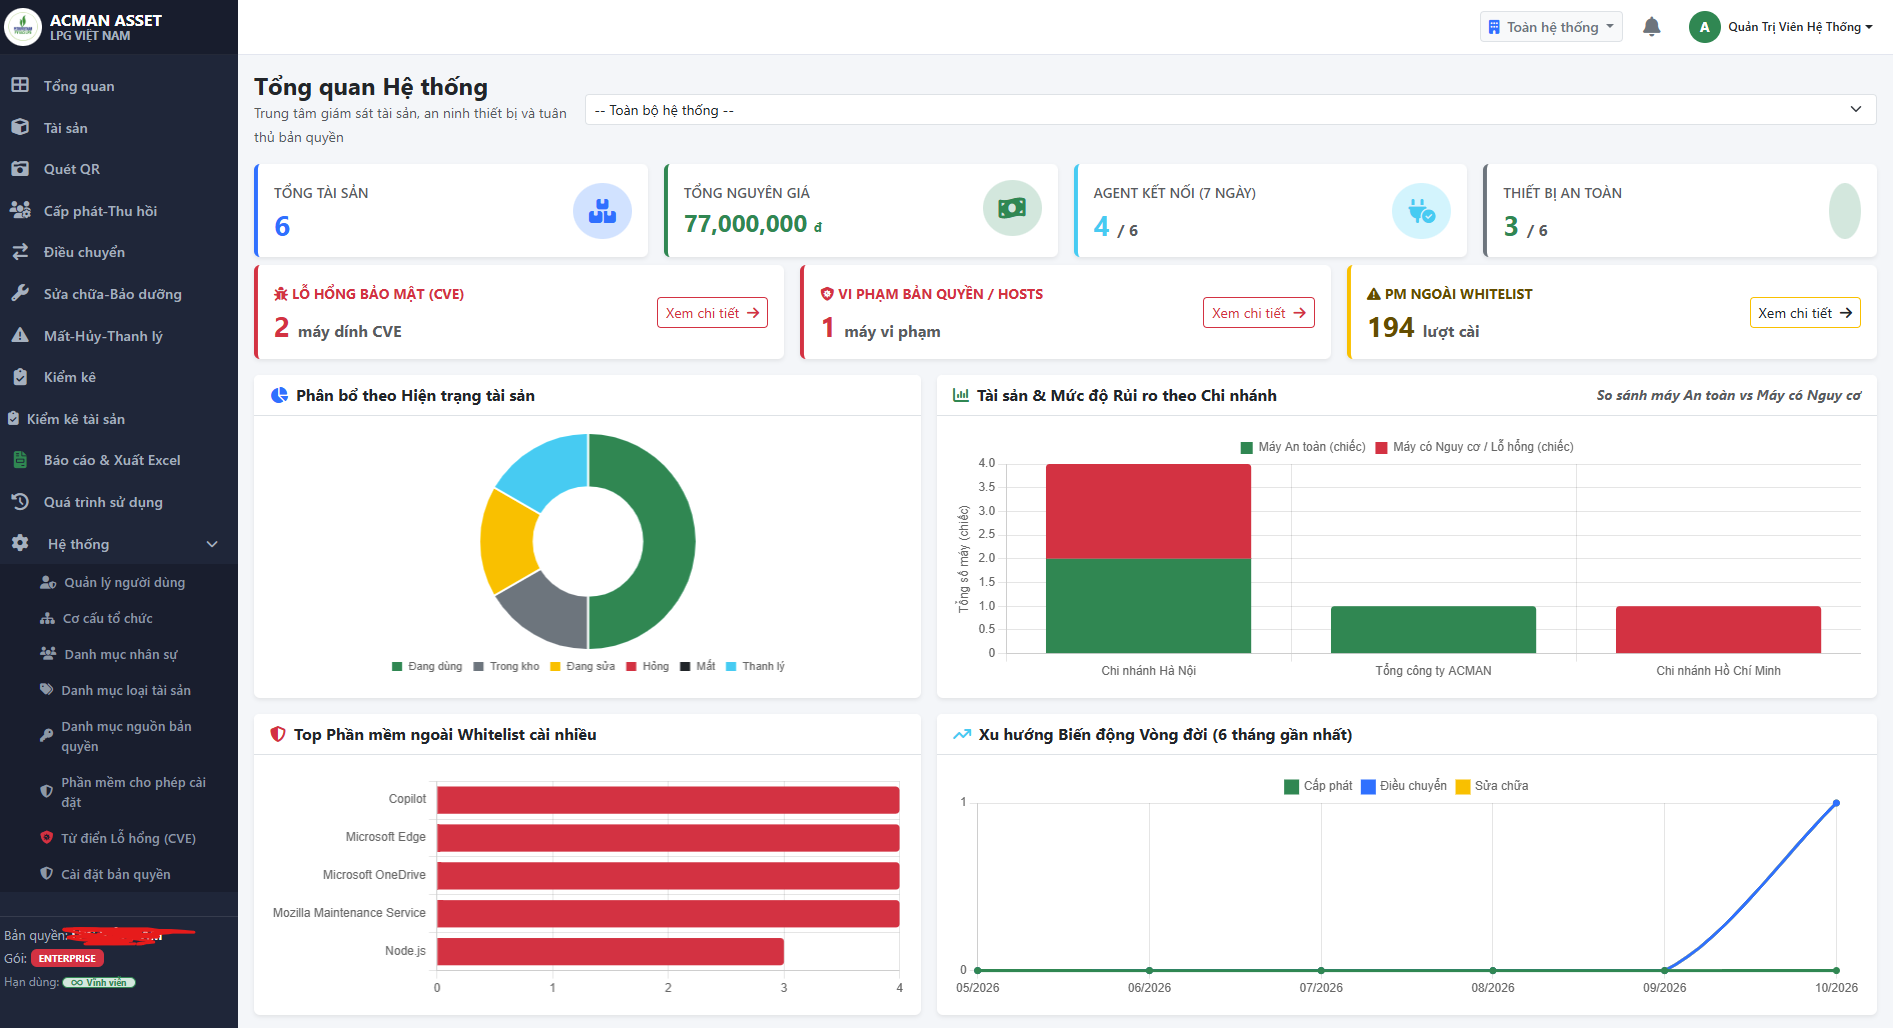Click the Copilot bar in whitelist chart
The height and width of the screenshot is (1028, 1893).
668,800
